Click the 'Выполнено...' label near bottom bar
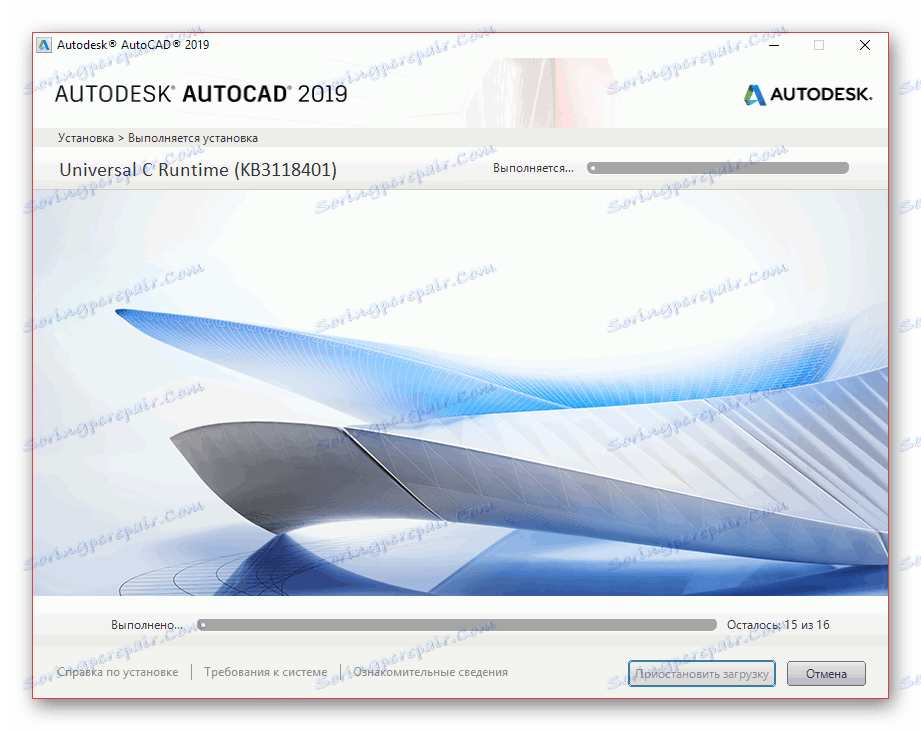Screen dimensions: 921x731 tap(147, 625)
